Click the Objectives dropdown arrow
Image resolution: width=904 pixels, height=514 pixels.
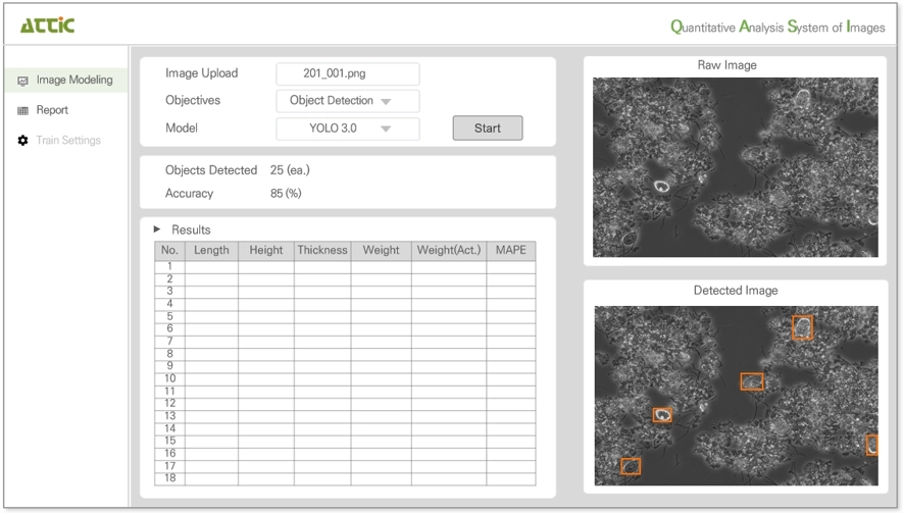pyautogui.click(x=386, y=101)
